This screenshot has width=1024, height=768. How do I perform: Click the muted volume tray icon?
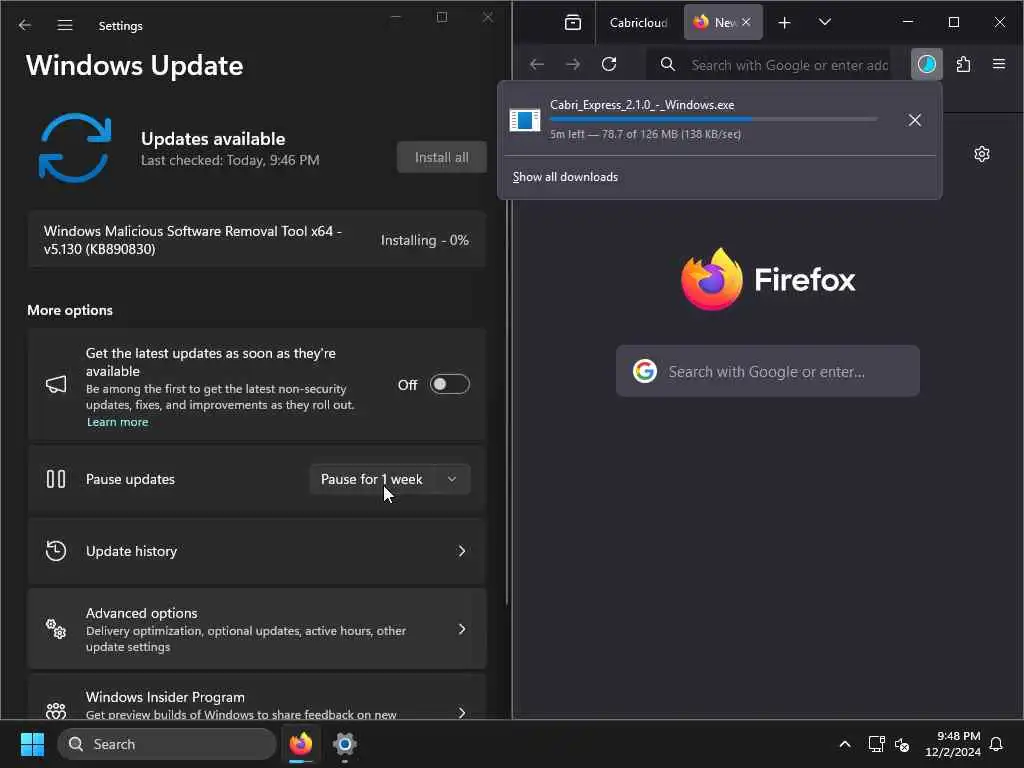(x=902, y=744)
